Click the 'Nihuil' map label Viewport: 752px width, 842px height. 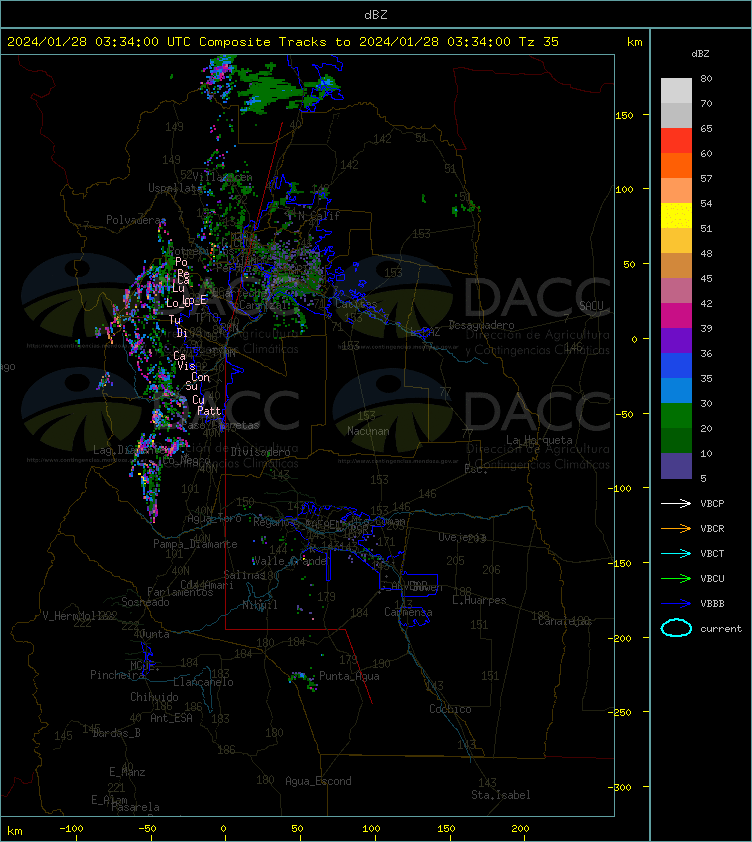tap(260, 605)
